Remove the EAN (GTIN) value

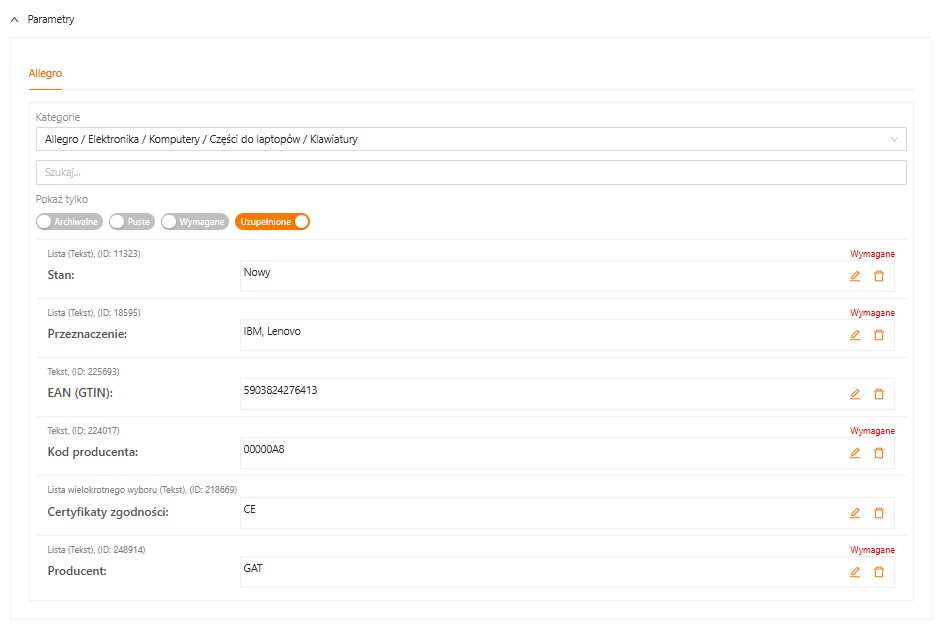[x=879, y=394]
